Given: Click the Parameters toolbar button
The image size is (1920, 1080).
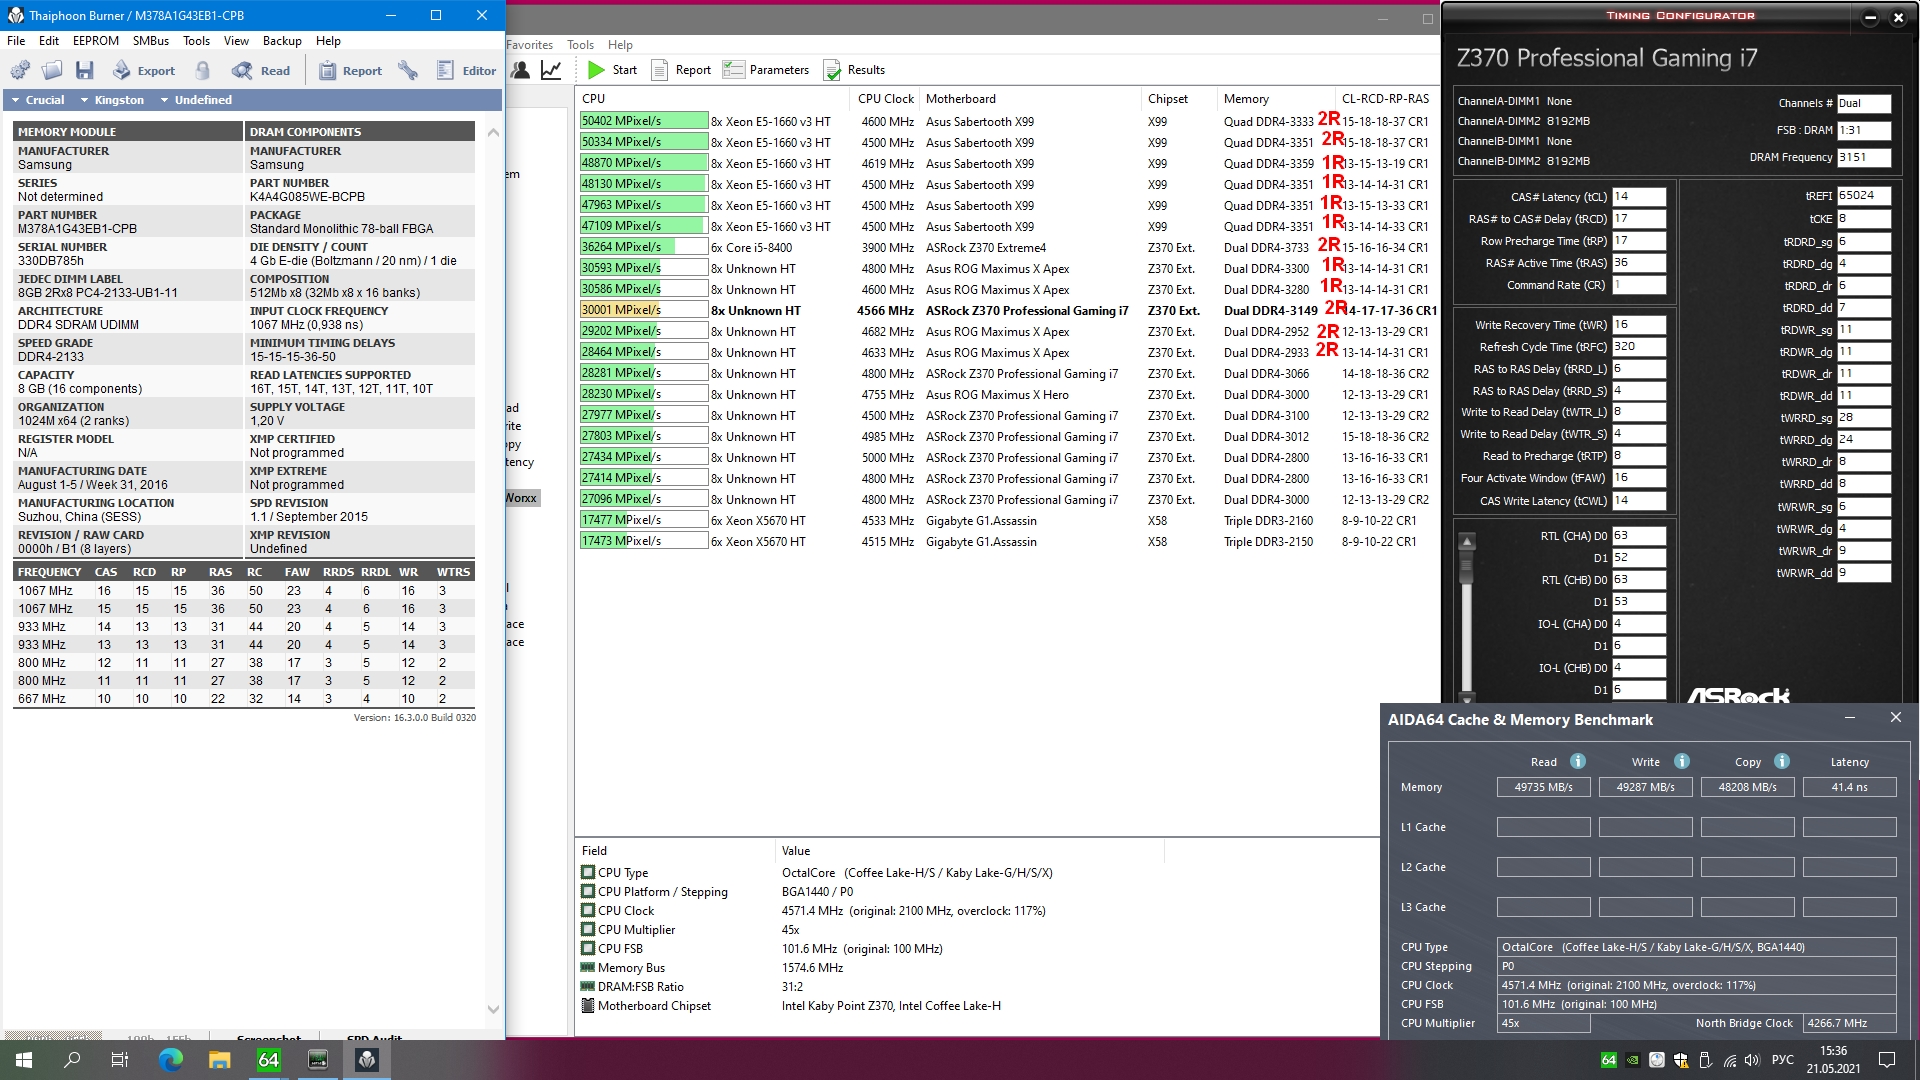Looking at the screenshot, I should [766, 70].
